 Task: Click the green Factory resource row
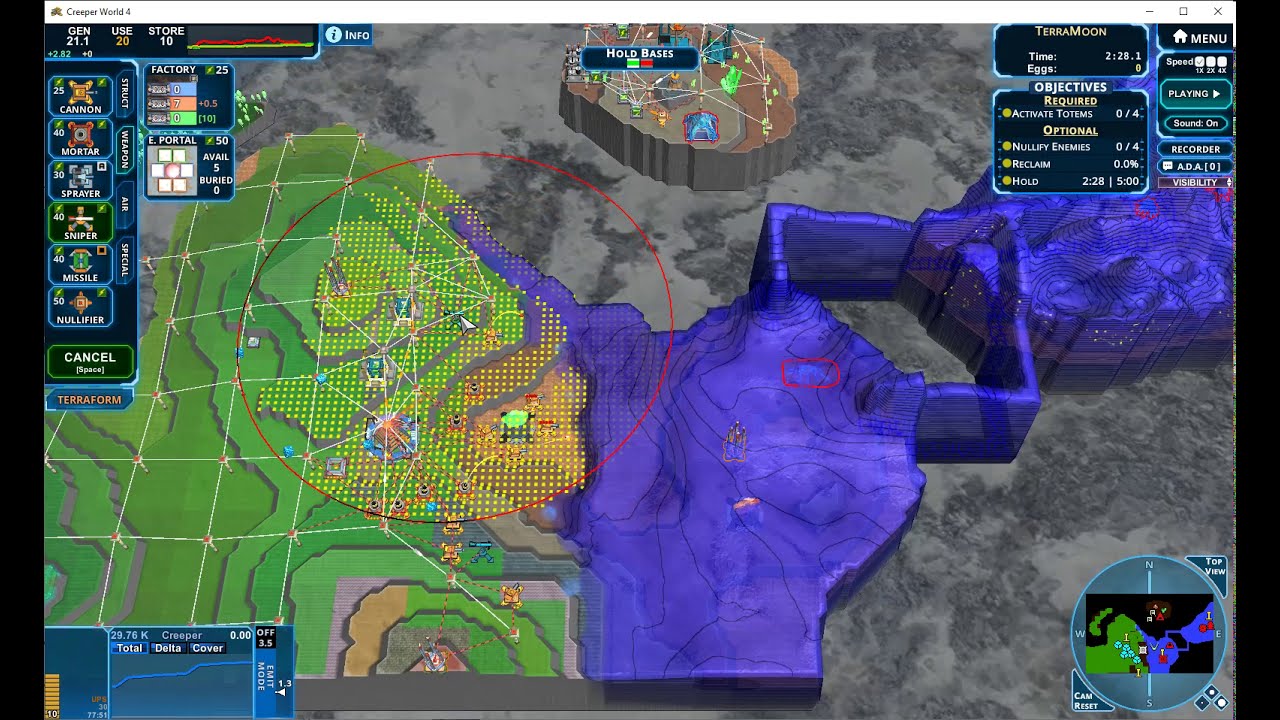click(174, 117)
